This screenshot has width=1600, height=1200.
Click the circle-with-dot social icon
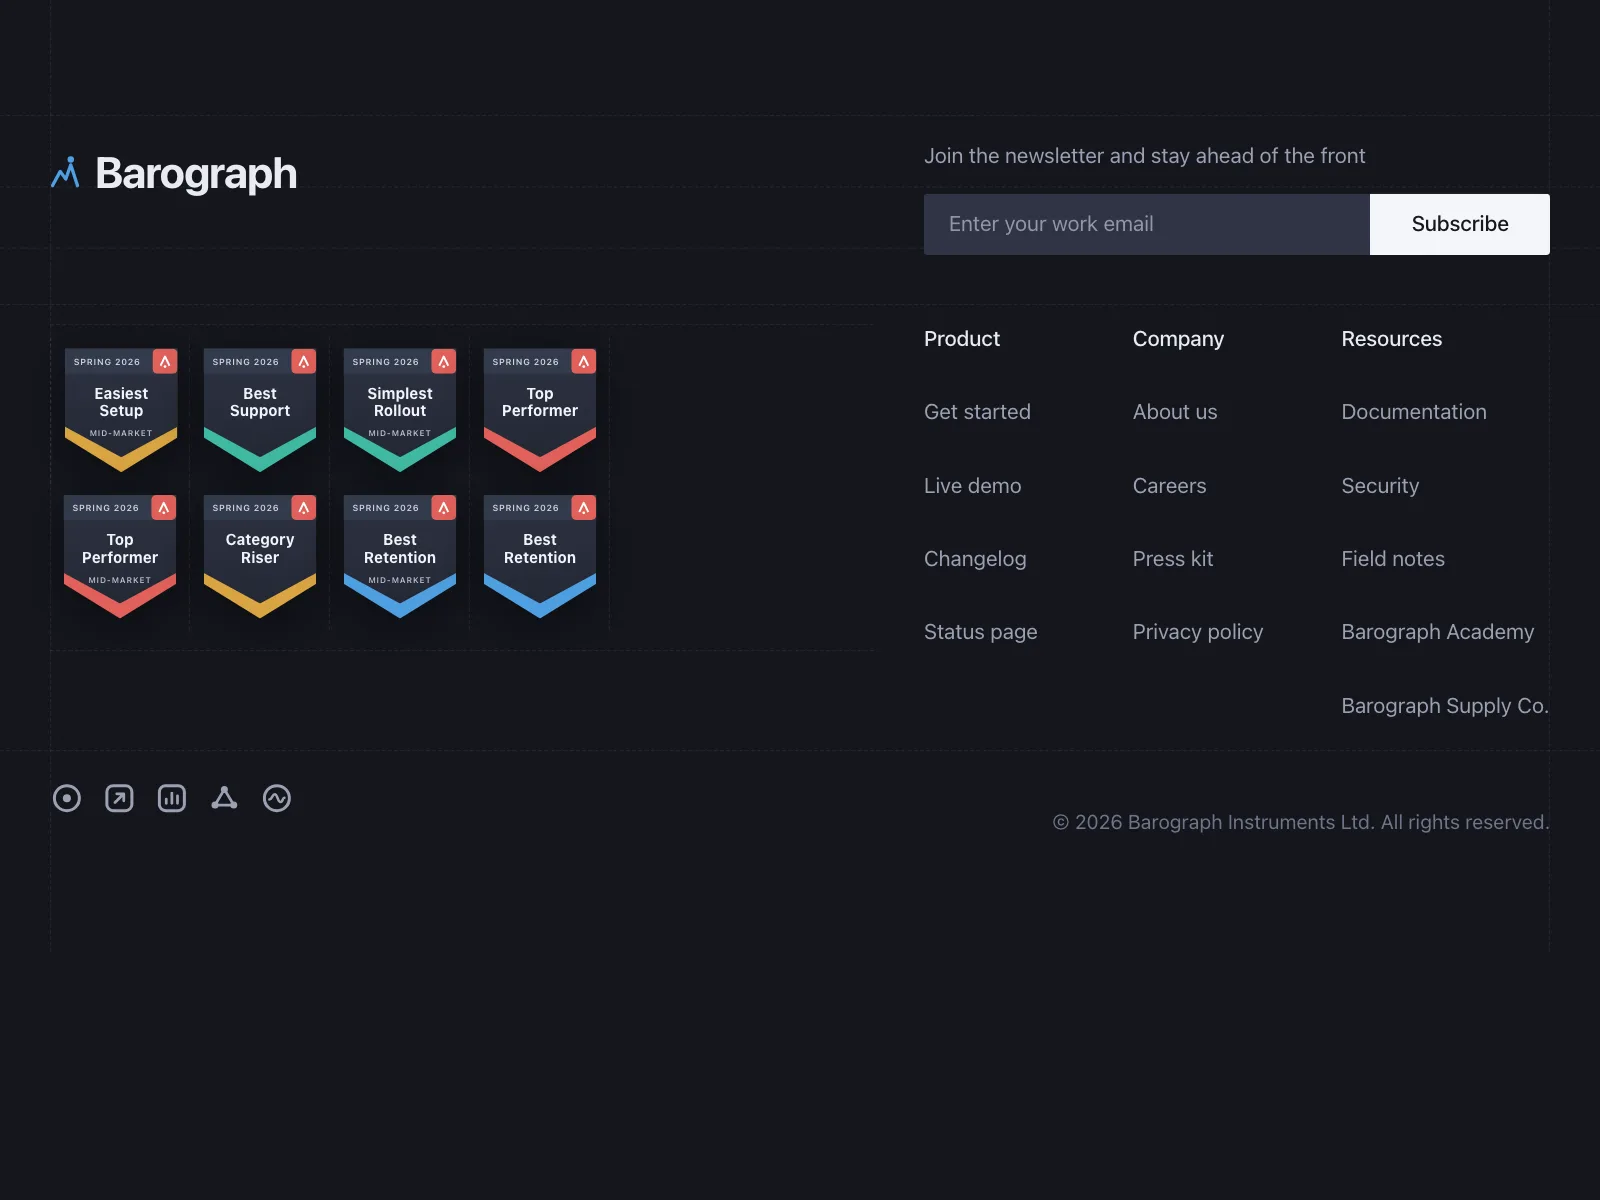pos(67,798)
